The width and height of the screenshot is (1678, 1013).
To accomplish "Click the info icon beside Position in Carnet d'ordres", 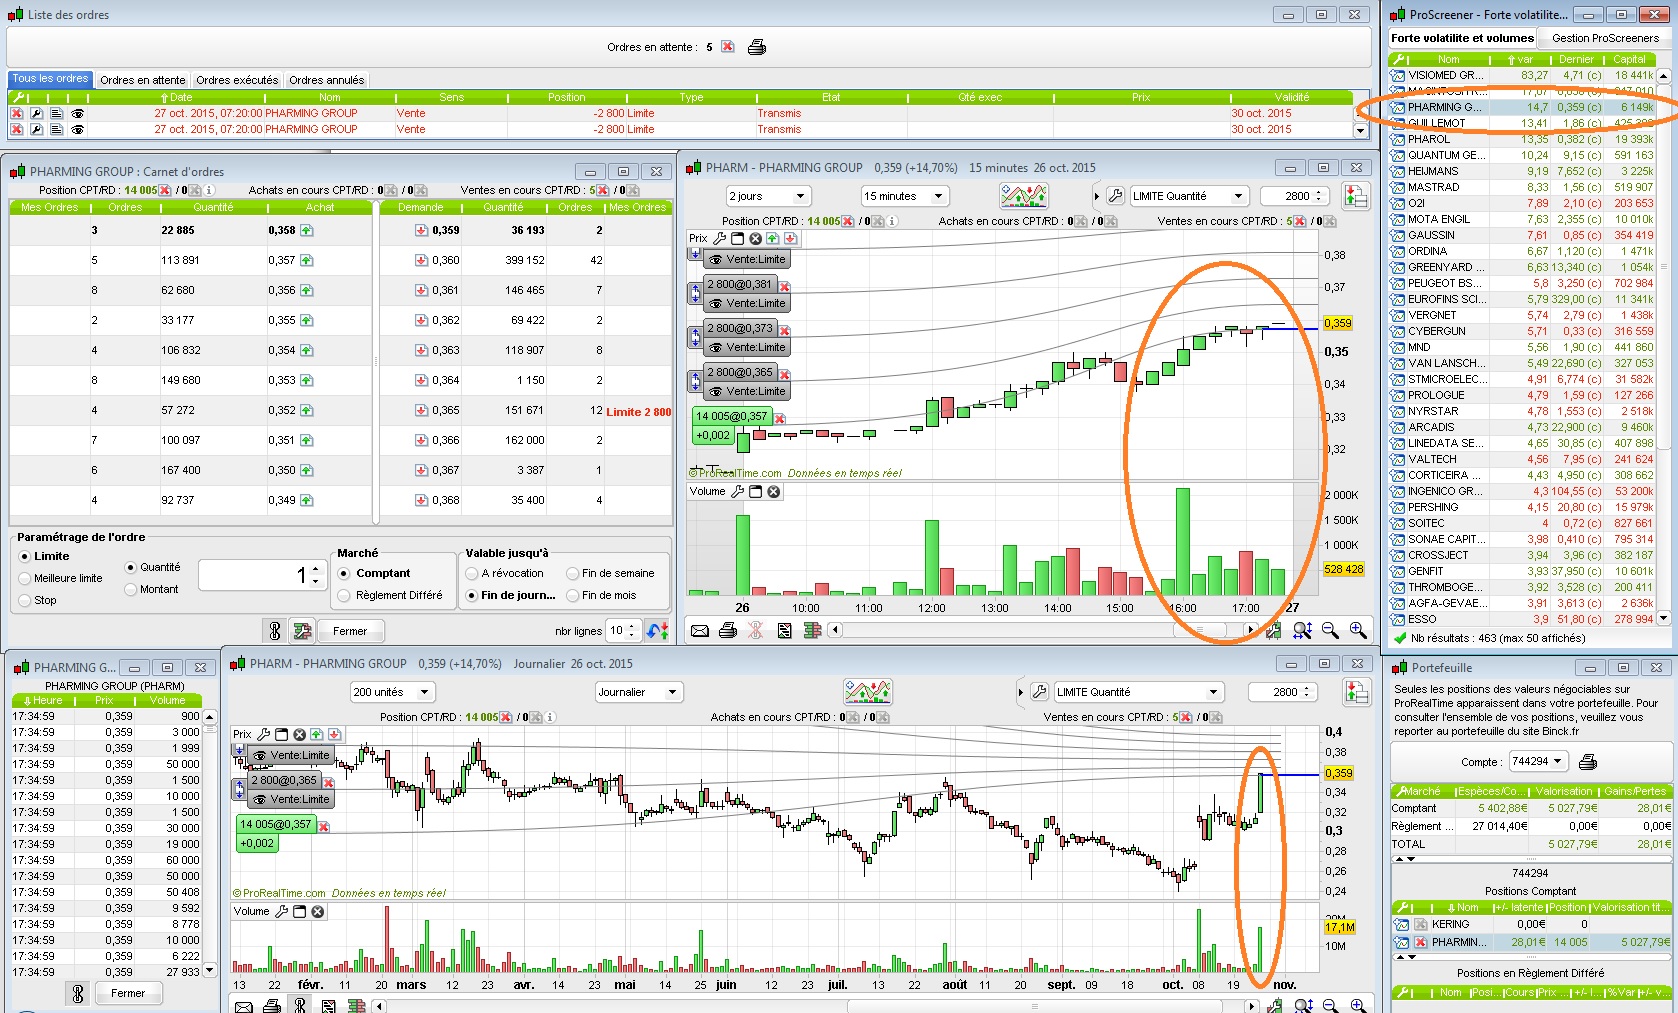I will 209,190.
